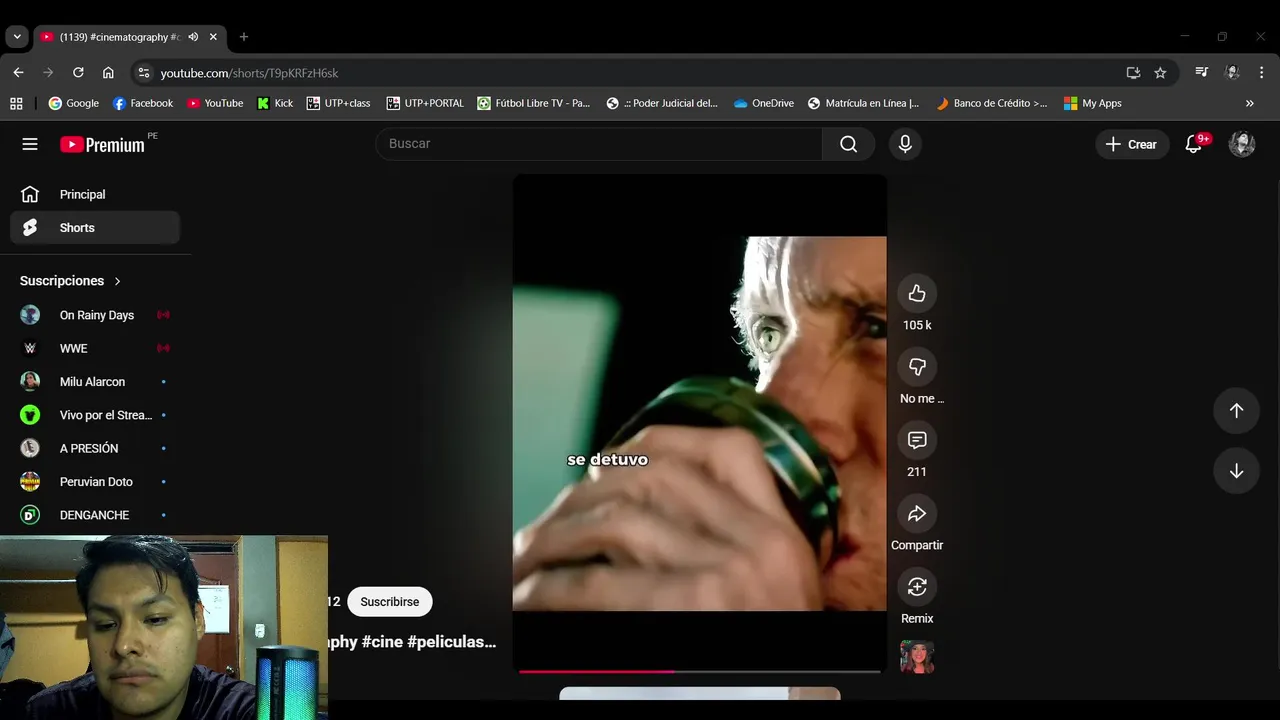Open a new browser tab
This screenshot has height=720, width=1280.
tap(243, 37)
